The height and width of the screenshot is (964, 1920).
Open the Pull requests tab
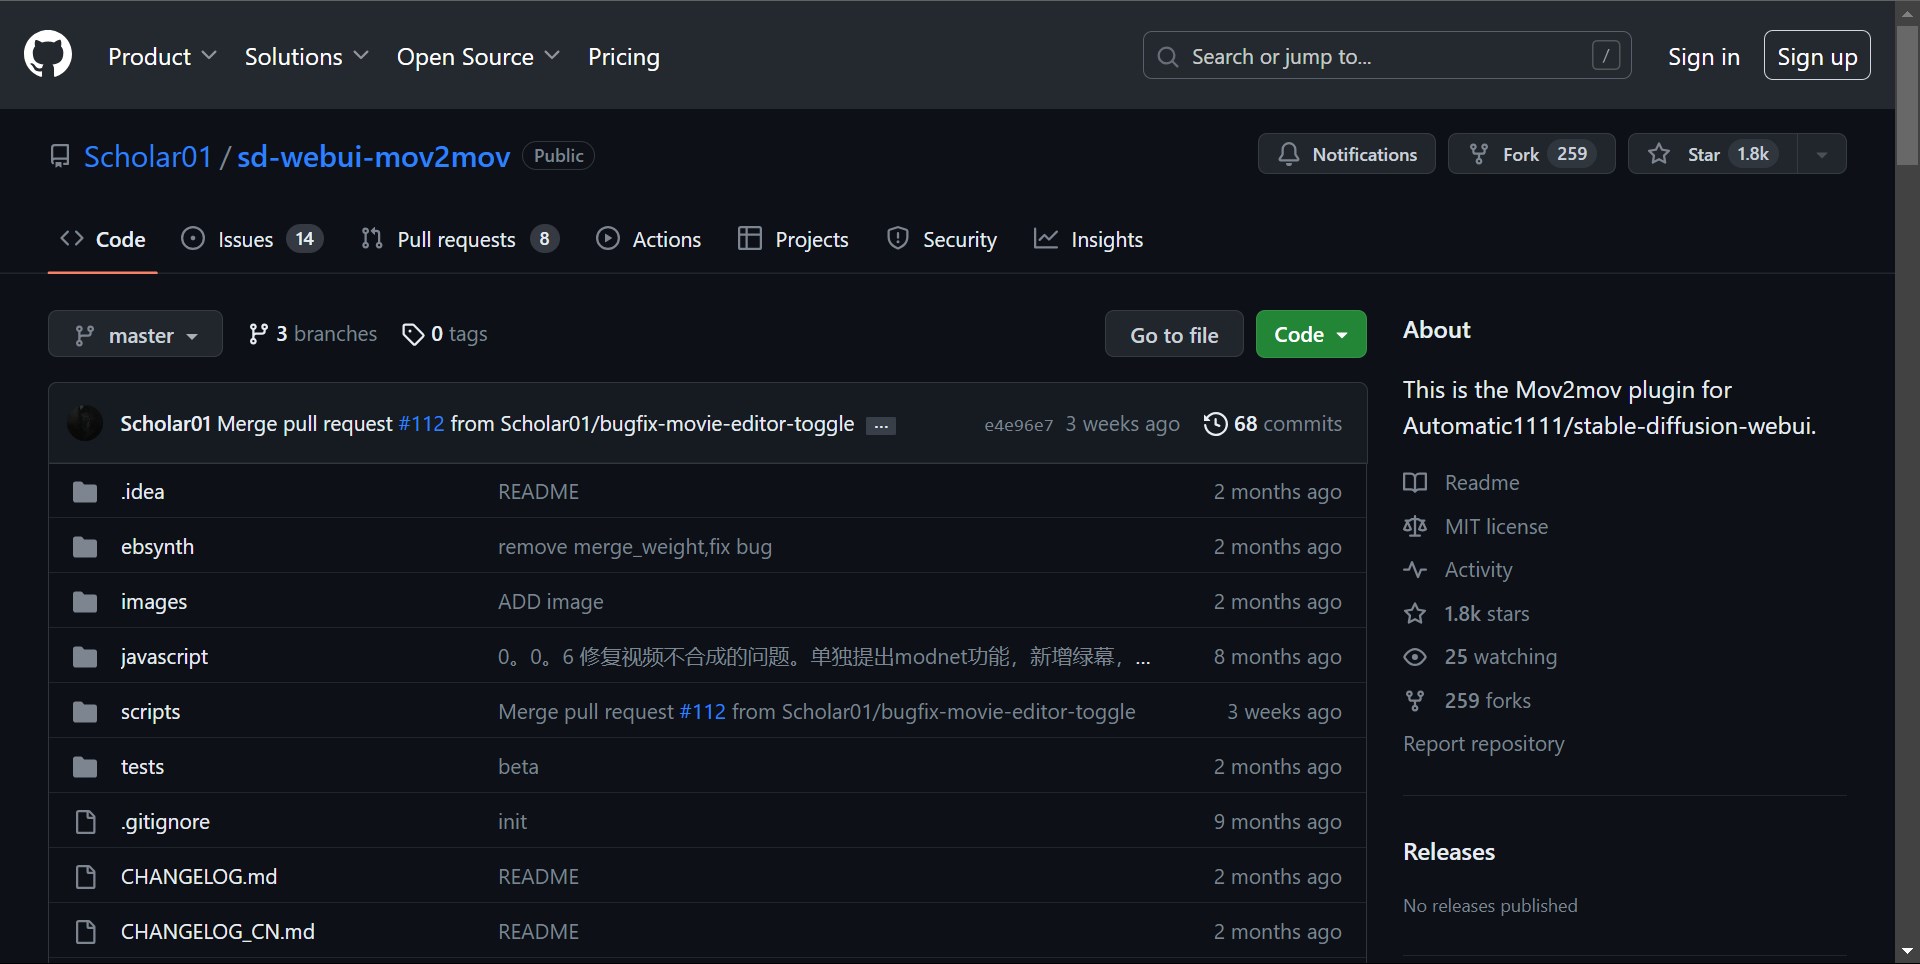(458, 240)
